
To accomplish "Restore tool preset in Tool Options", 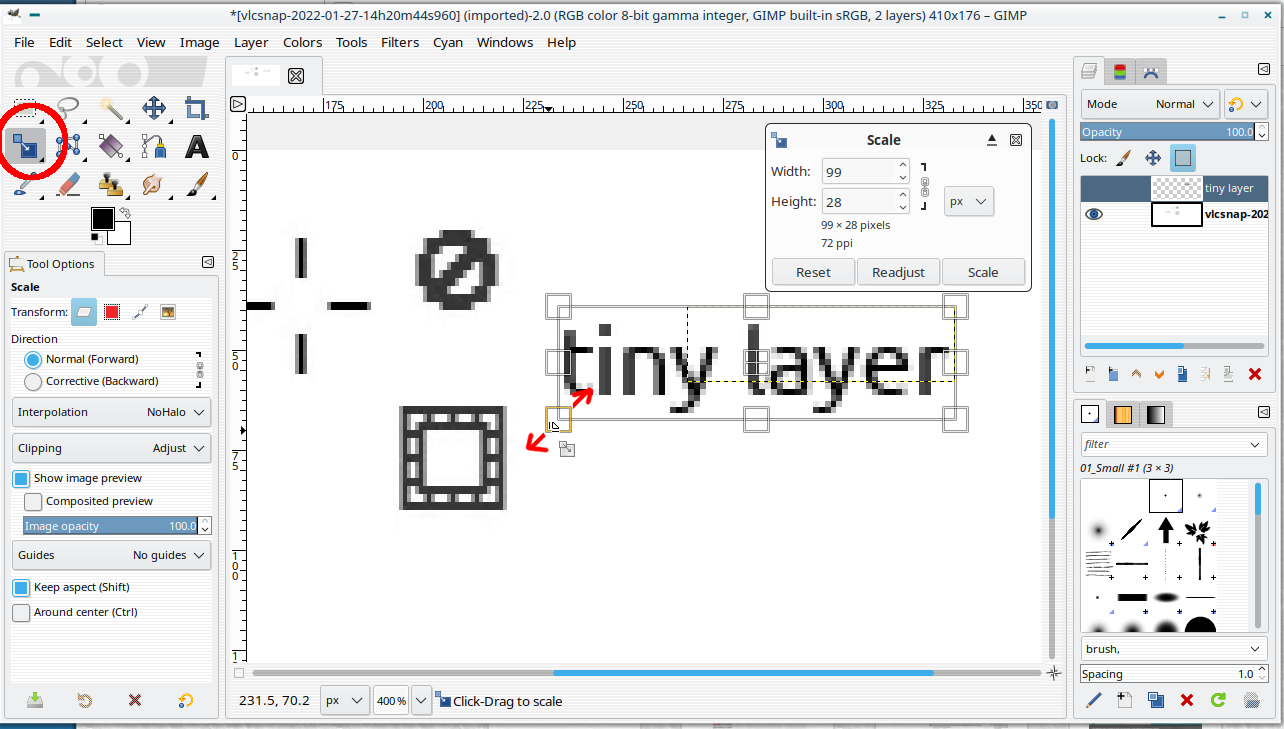I will tap(85, 700).
